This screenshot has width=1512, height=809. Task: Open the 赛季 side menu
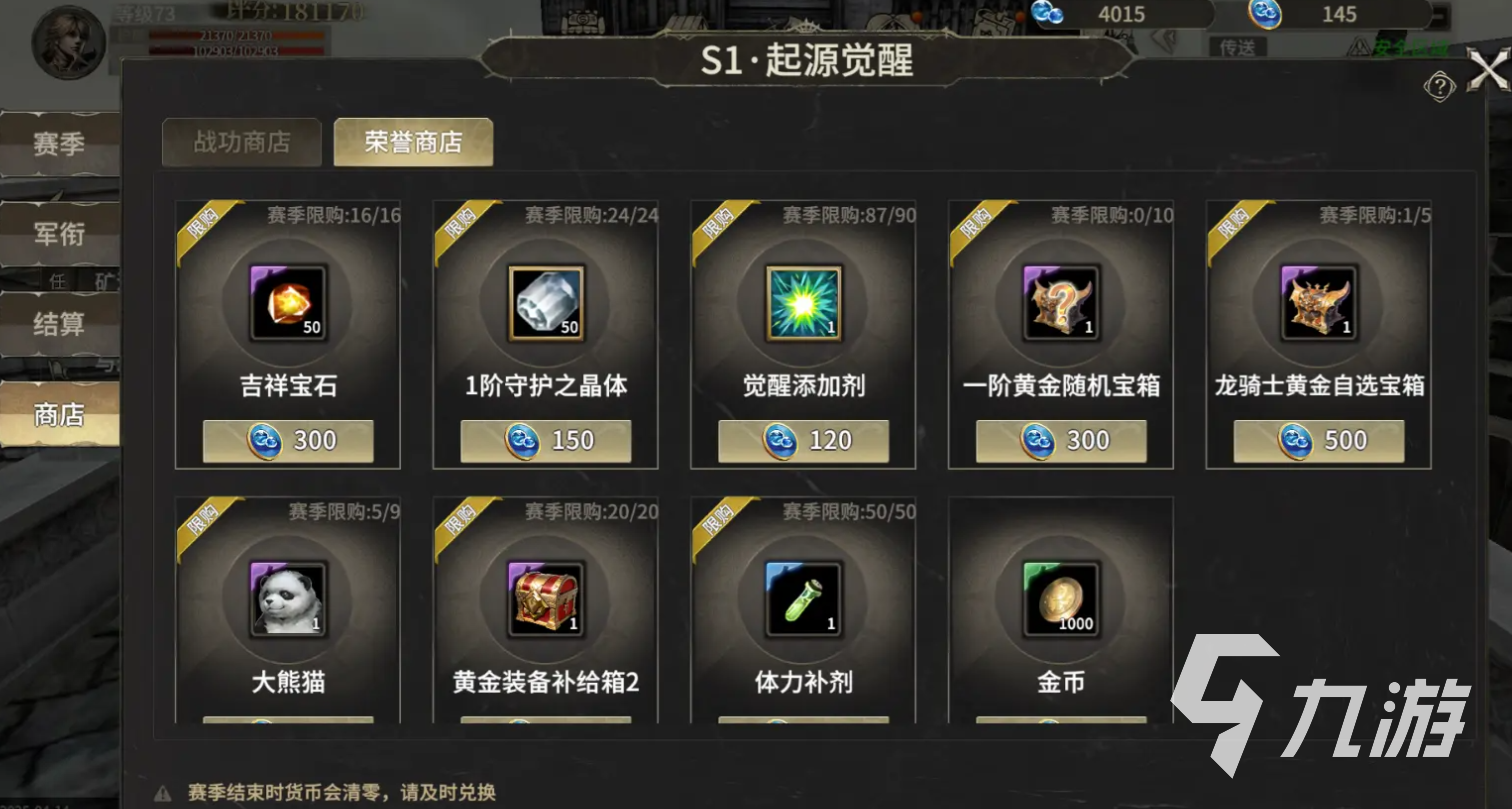coord(60,144)
